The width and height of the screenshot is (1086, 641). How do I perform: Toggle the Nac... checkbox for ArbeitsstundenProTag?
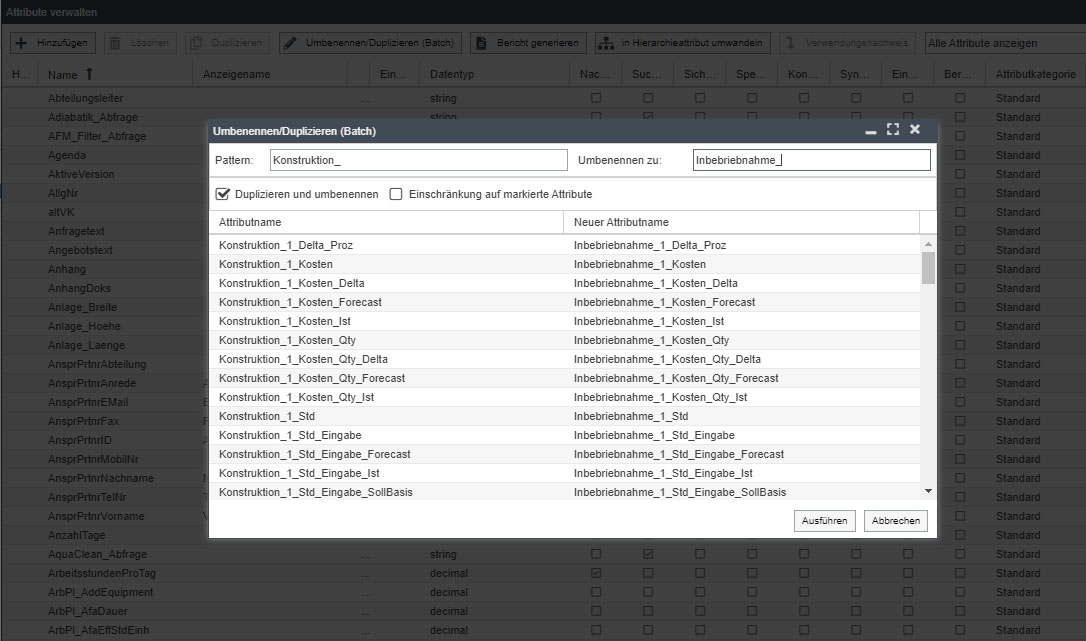coord(596,573)
